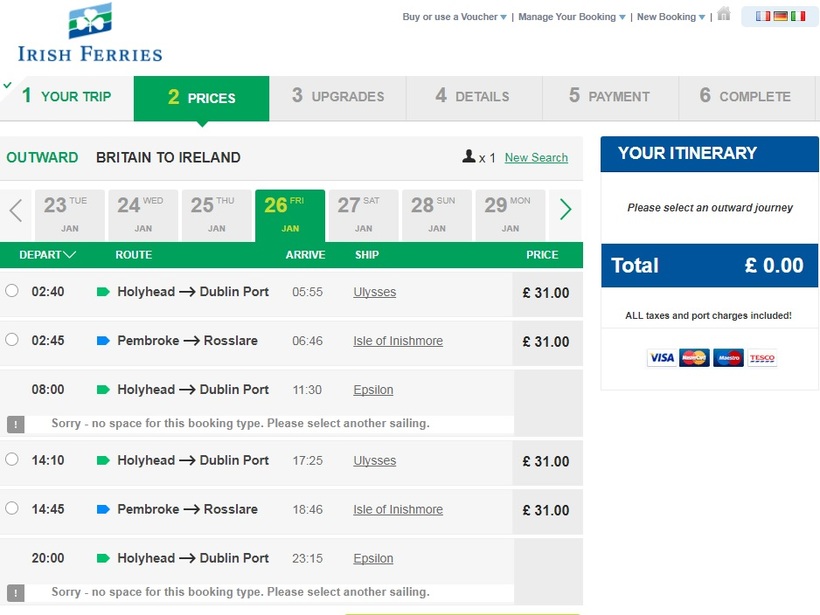
Task: Click the ROUTE column header
Action: [x=134, y=255]
